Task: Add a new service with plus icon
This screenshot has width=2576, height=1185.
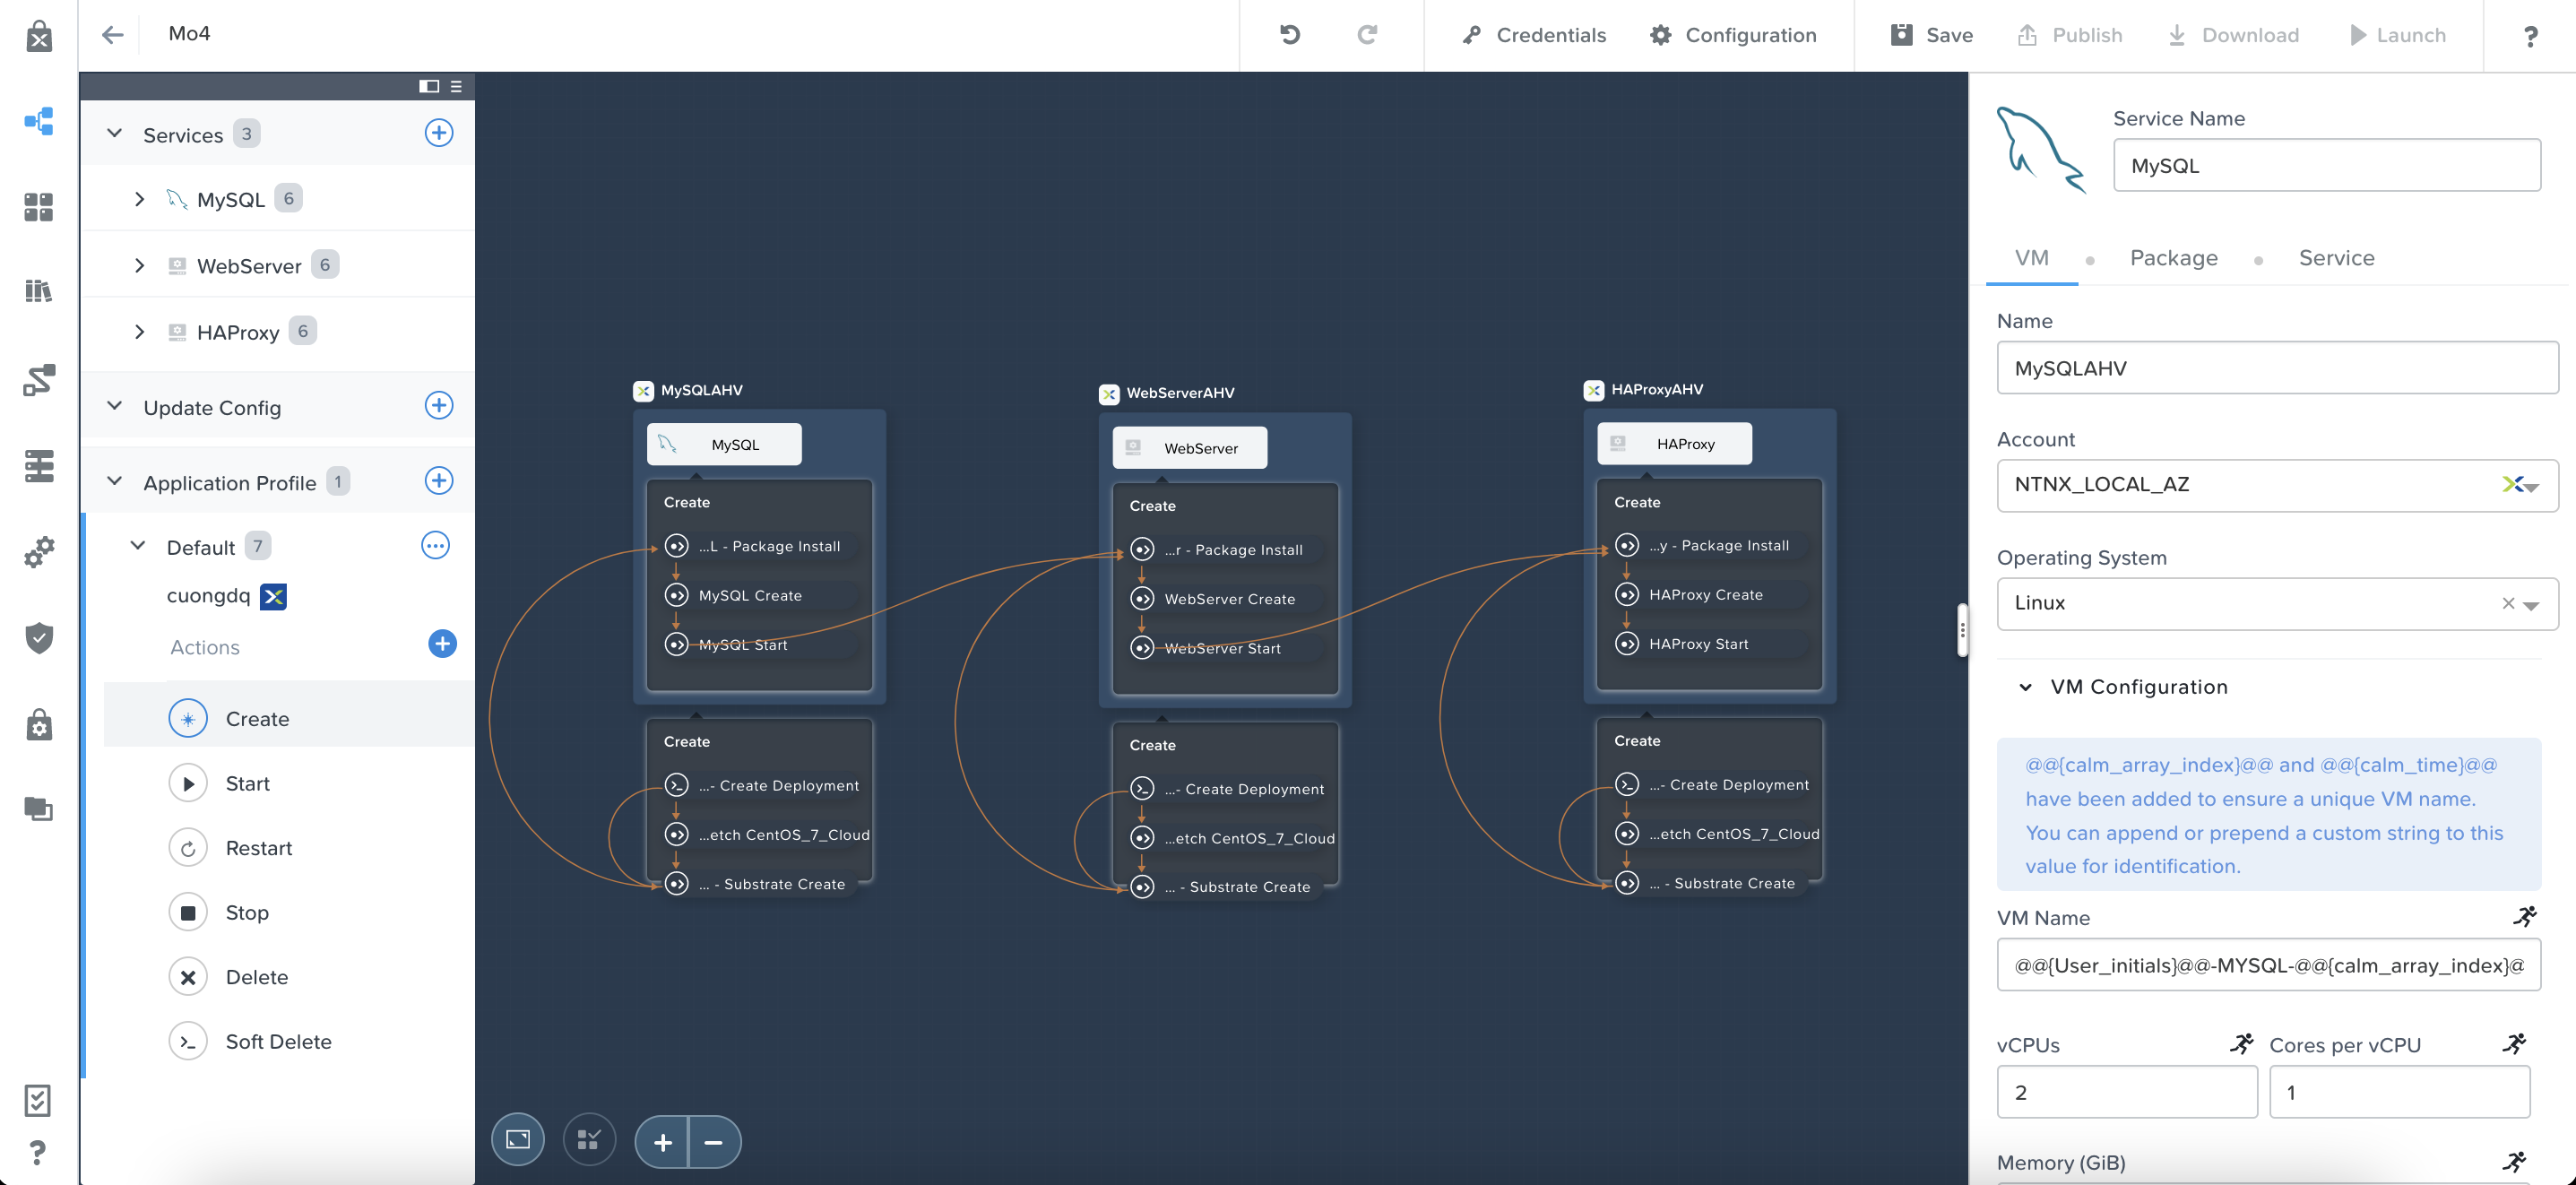Action: click(x=439, y=133)
